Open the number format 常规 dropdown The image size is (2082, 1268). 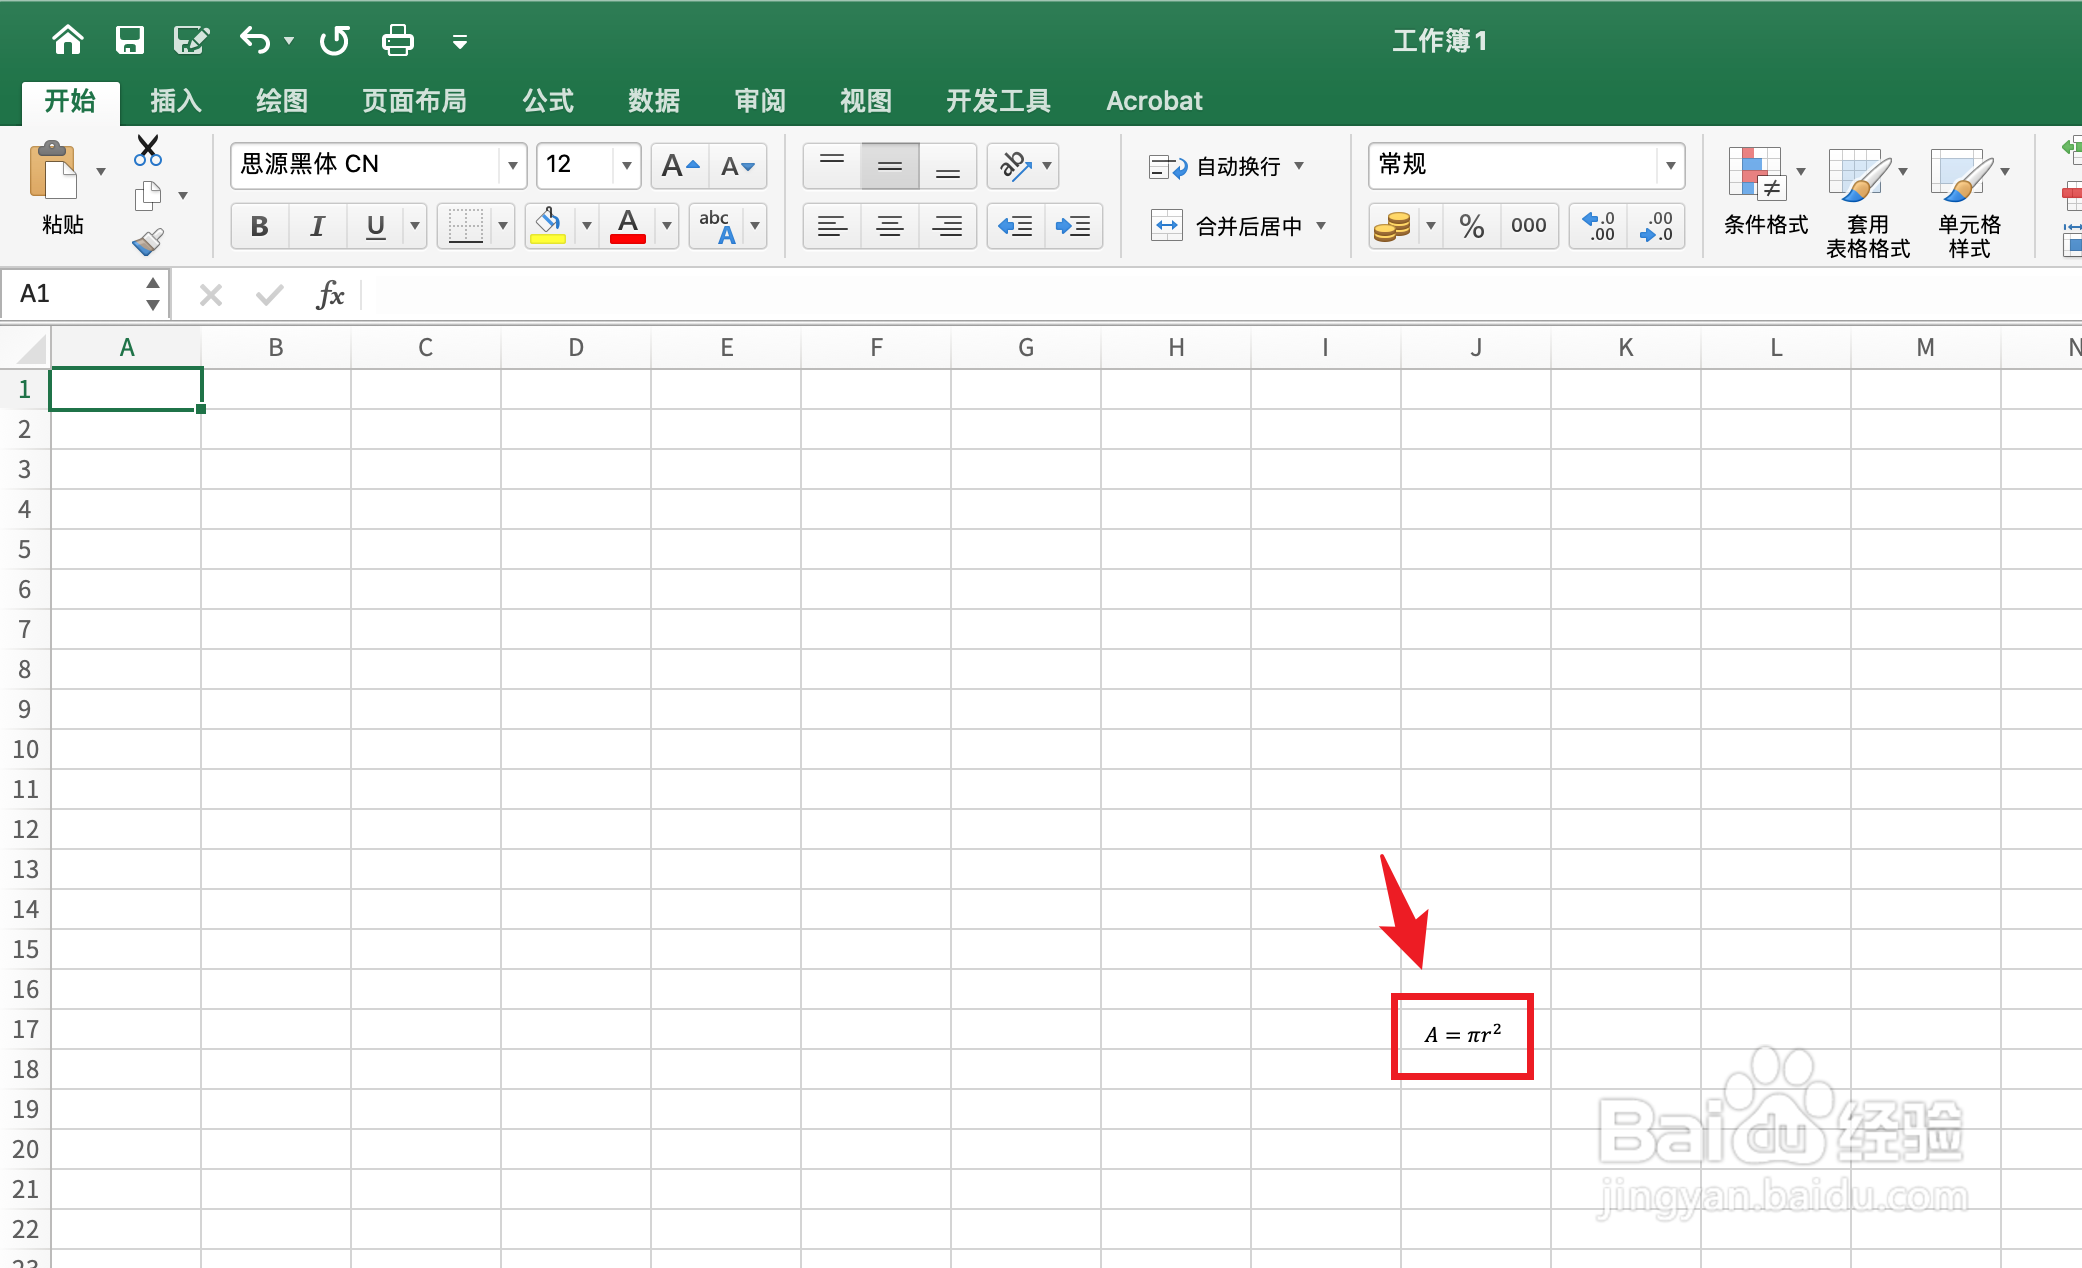click(x=1670, y=166)
